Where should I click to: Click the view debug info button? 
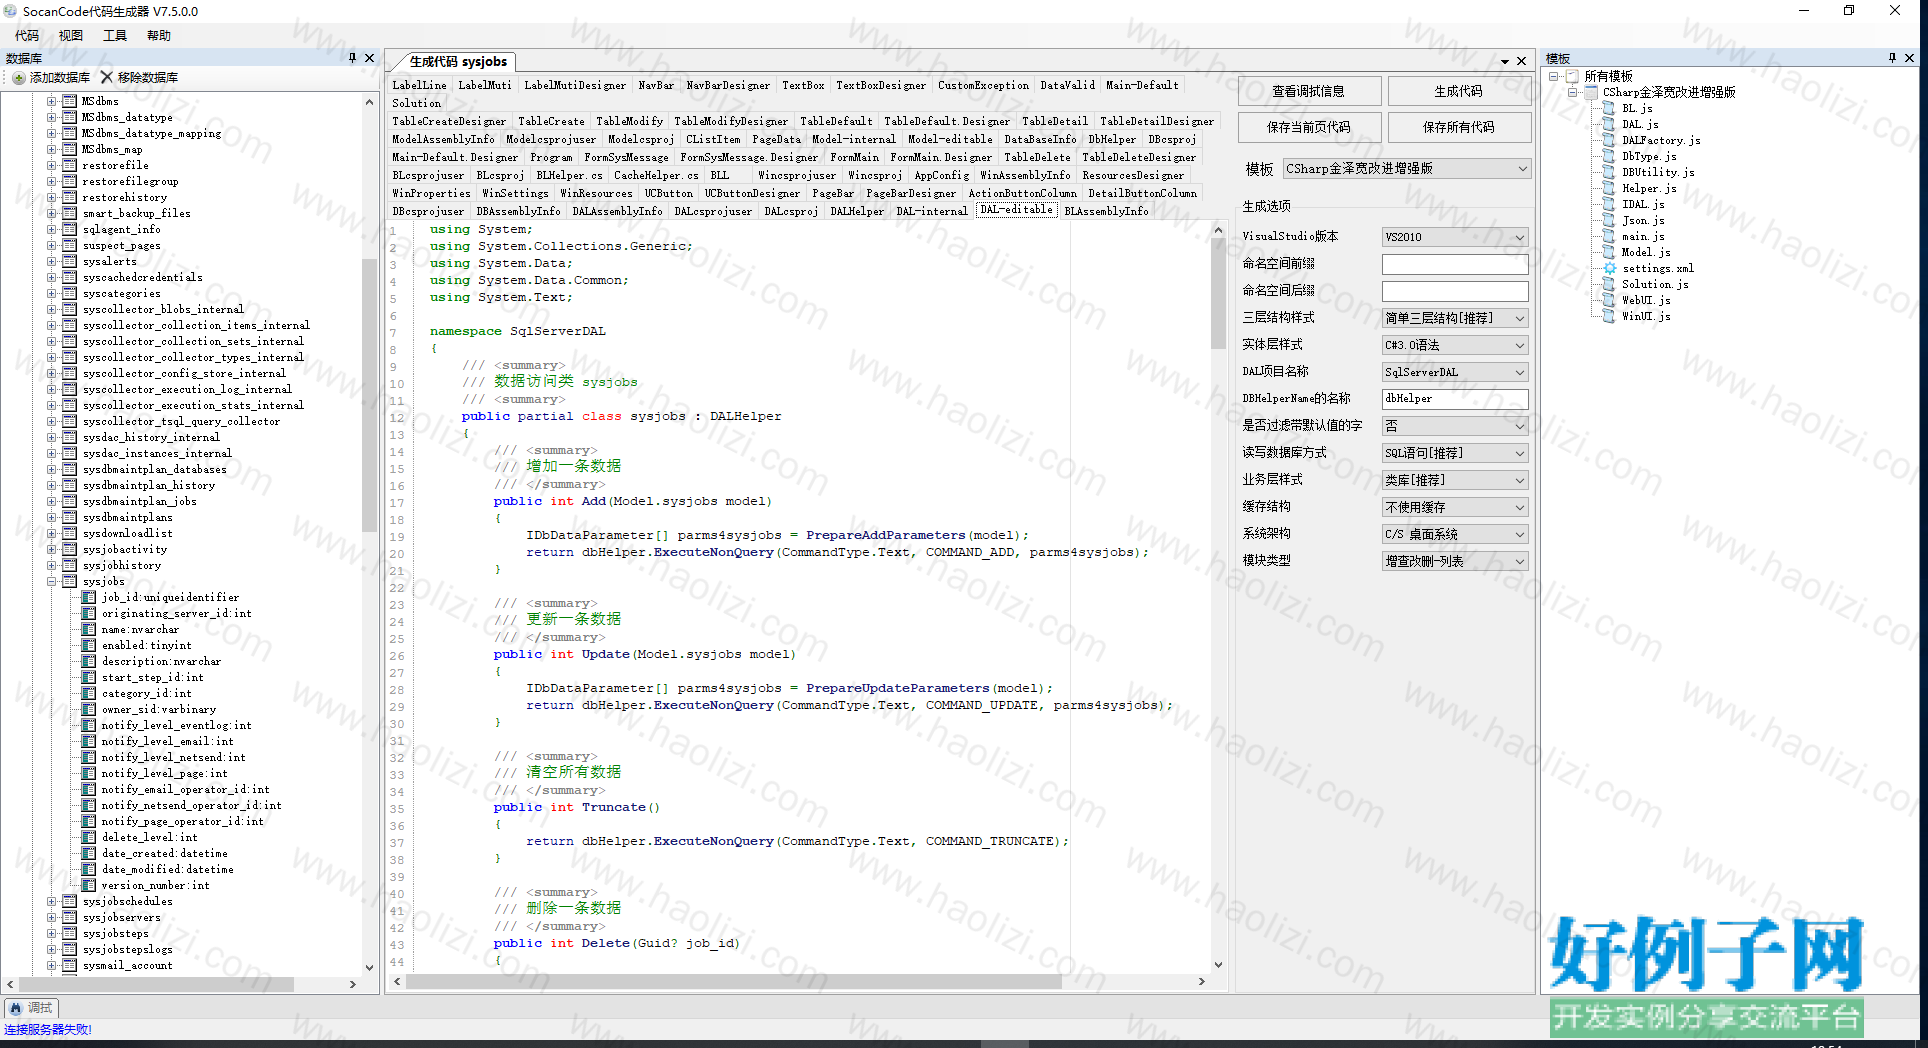1309,91
